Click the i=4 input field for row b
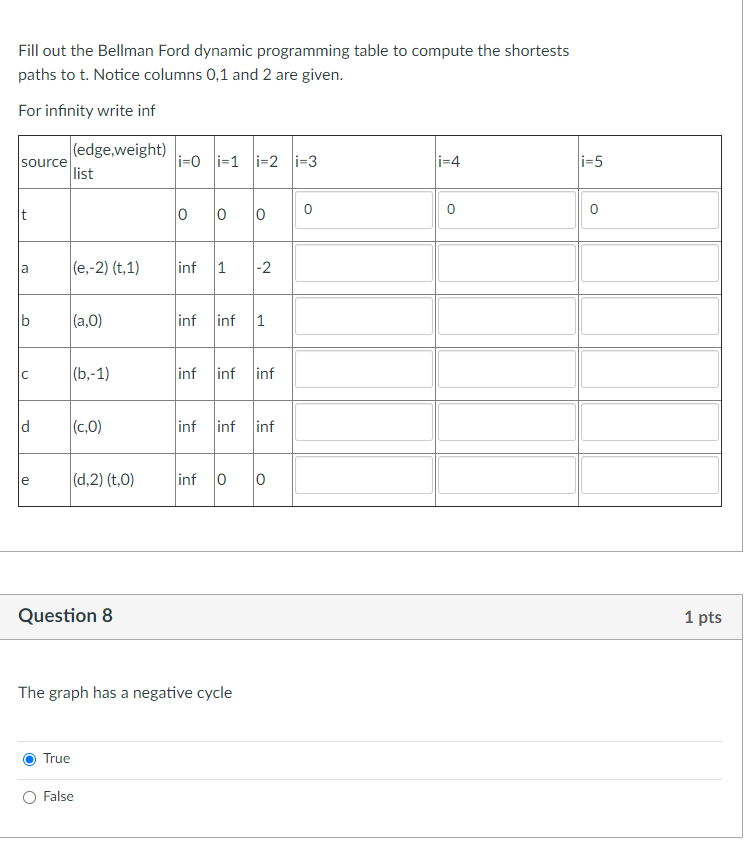Screen dimensions: 747x844 click(506, 316)
